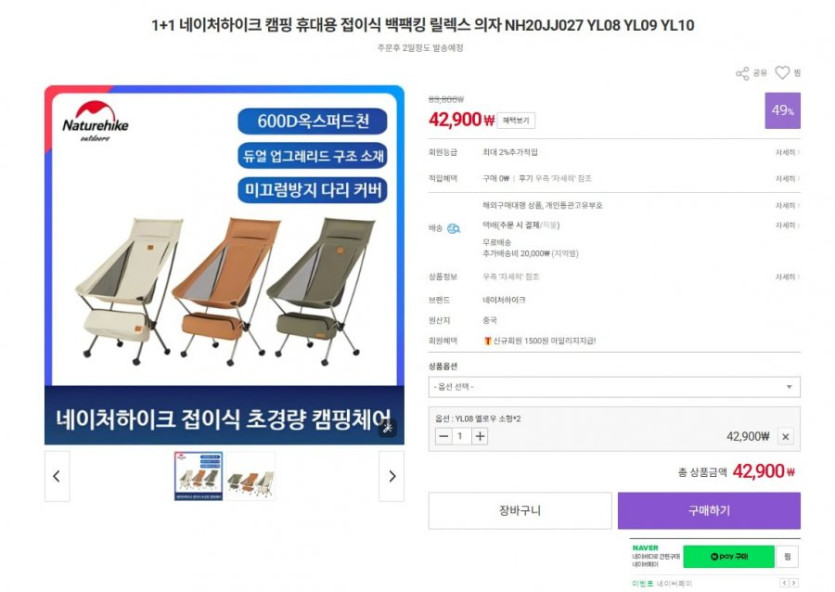The width and height of the screenshot is (835, 592).
Task: Show previous product thumbnail with left arrow
Action: pos(57,476)
